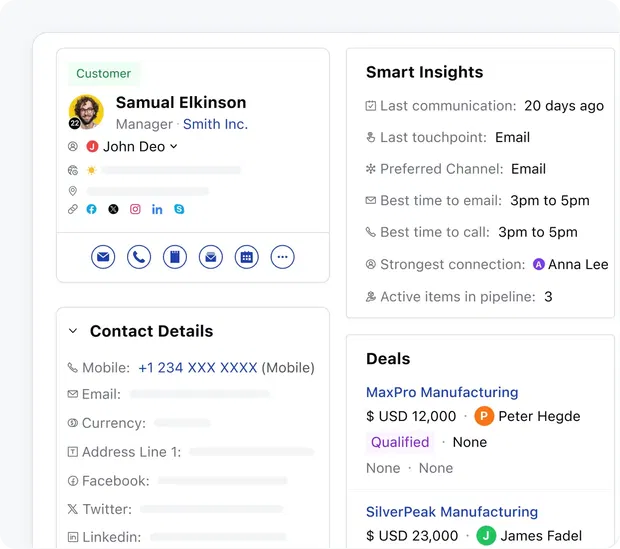
Task: Click the $ USD 23,000 deal amount
Action: tap(412, 536)
